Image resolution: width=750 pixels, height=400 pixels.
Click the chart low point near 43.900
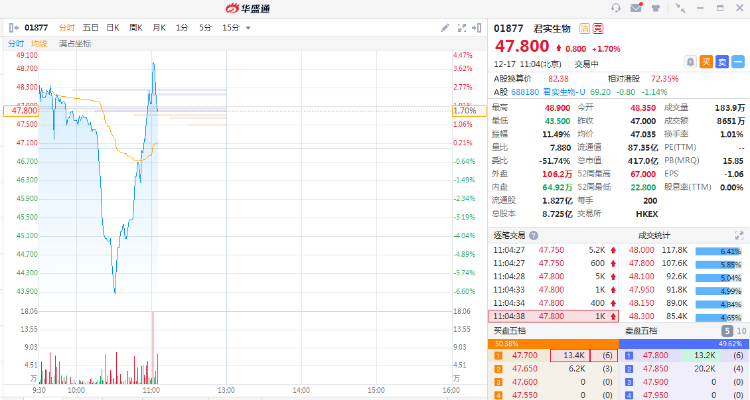(115, 291)
